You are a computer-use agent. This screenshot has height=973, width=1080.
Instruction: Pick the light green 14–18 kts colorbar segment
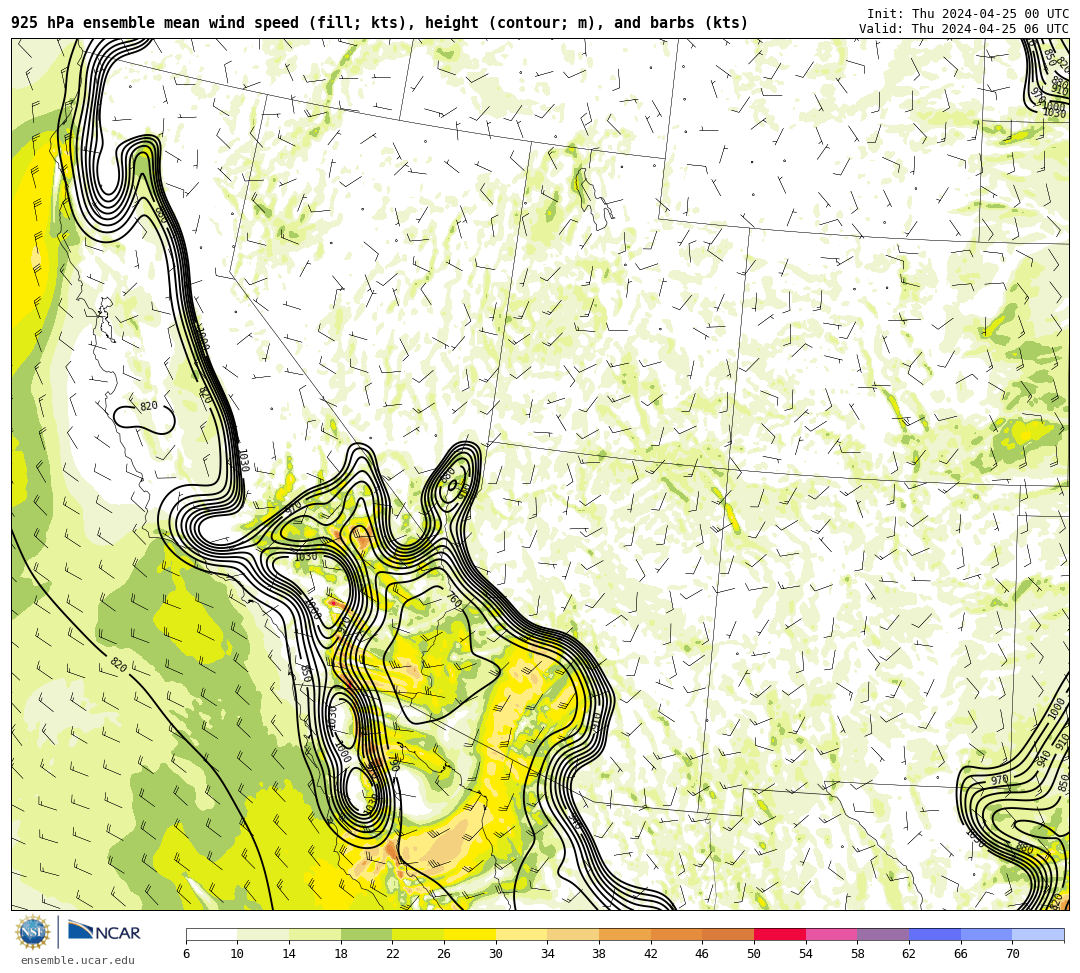[x=315, y=934]
